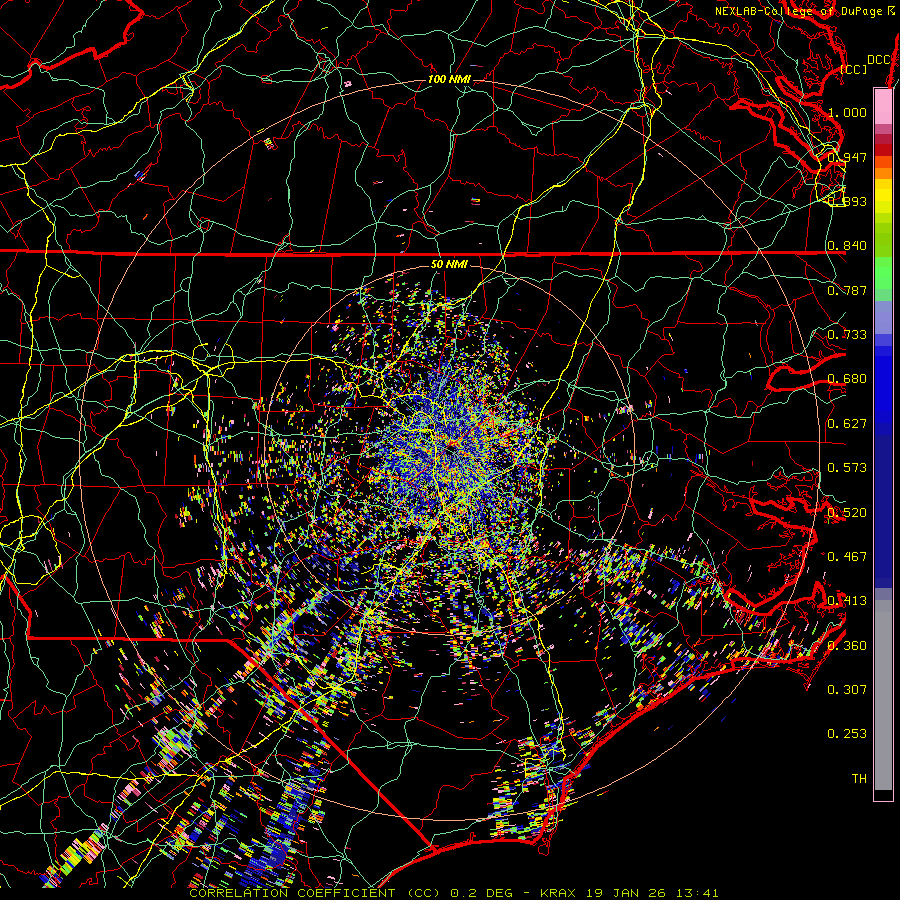Click the 0.840 scale value

[x=847, y=246]
